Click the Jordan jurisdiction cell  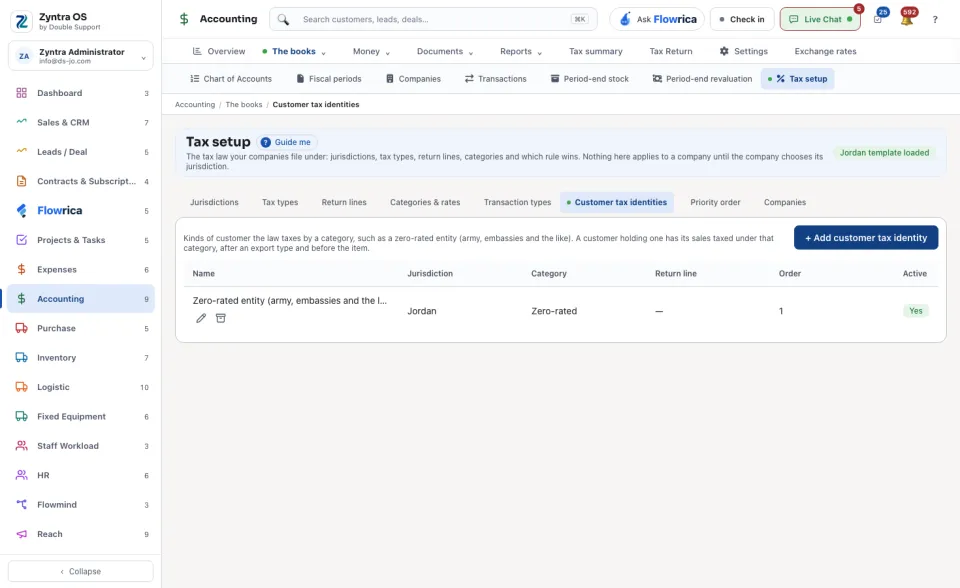422,311
